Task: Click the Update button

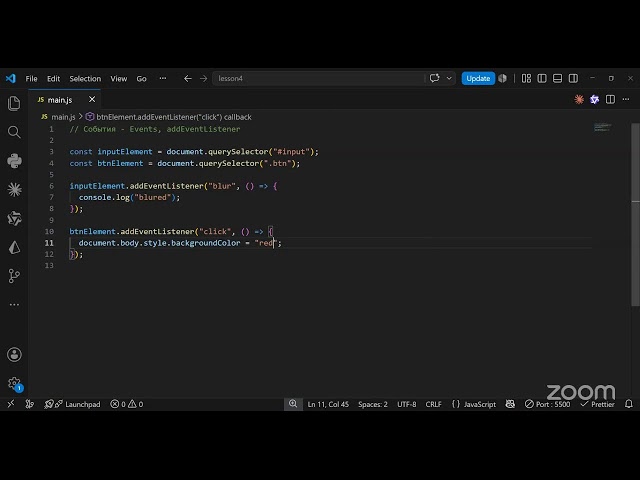Action: click(478, 78)
